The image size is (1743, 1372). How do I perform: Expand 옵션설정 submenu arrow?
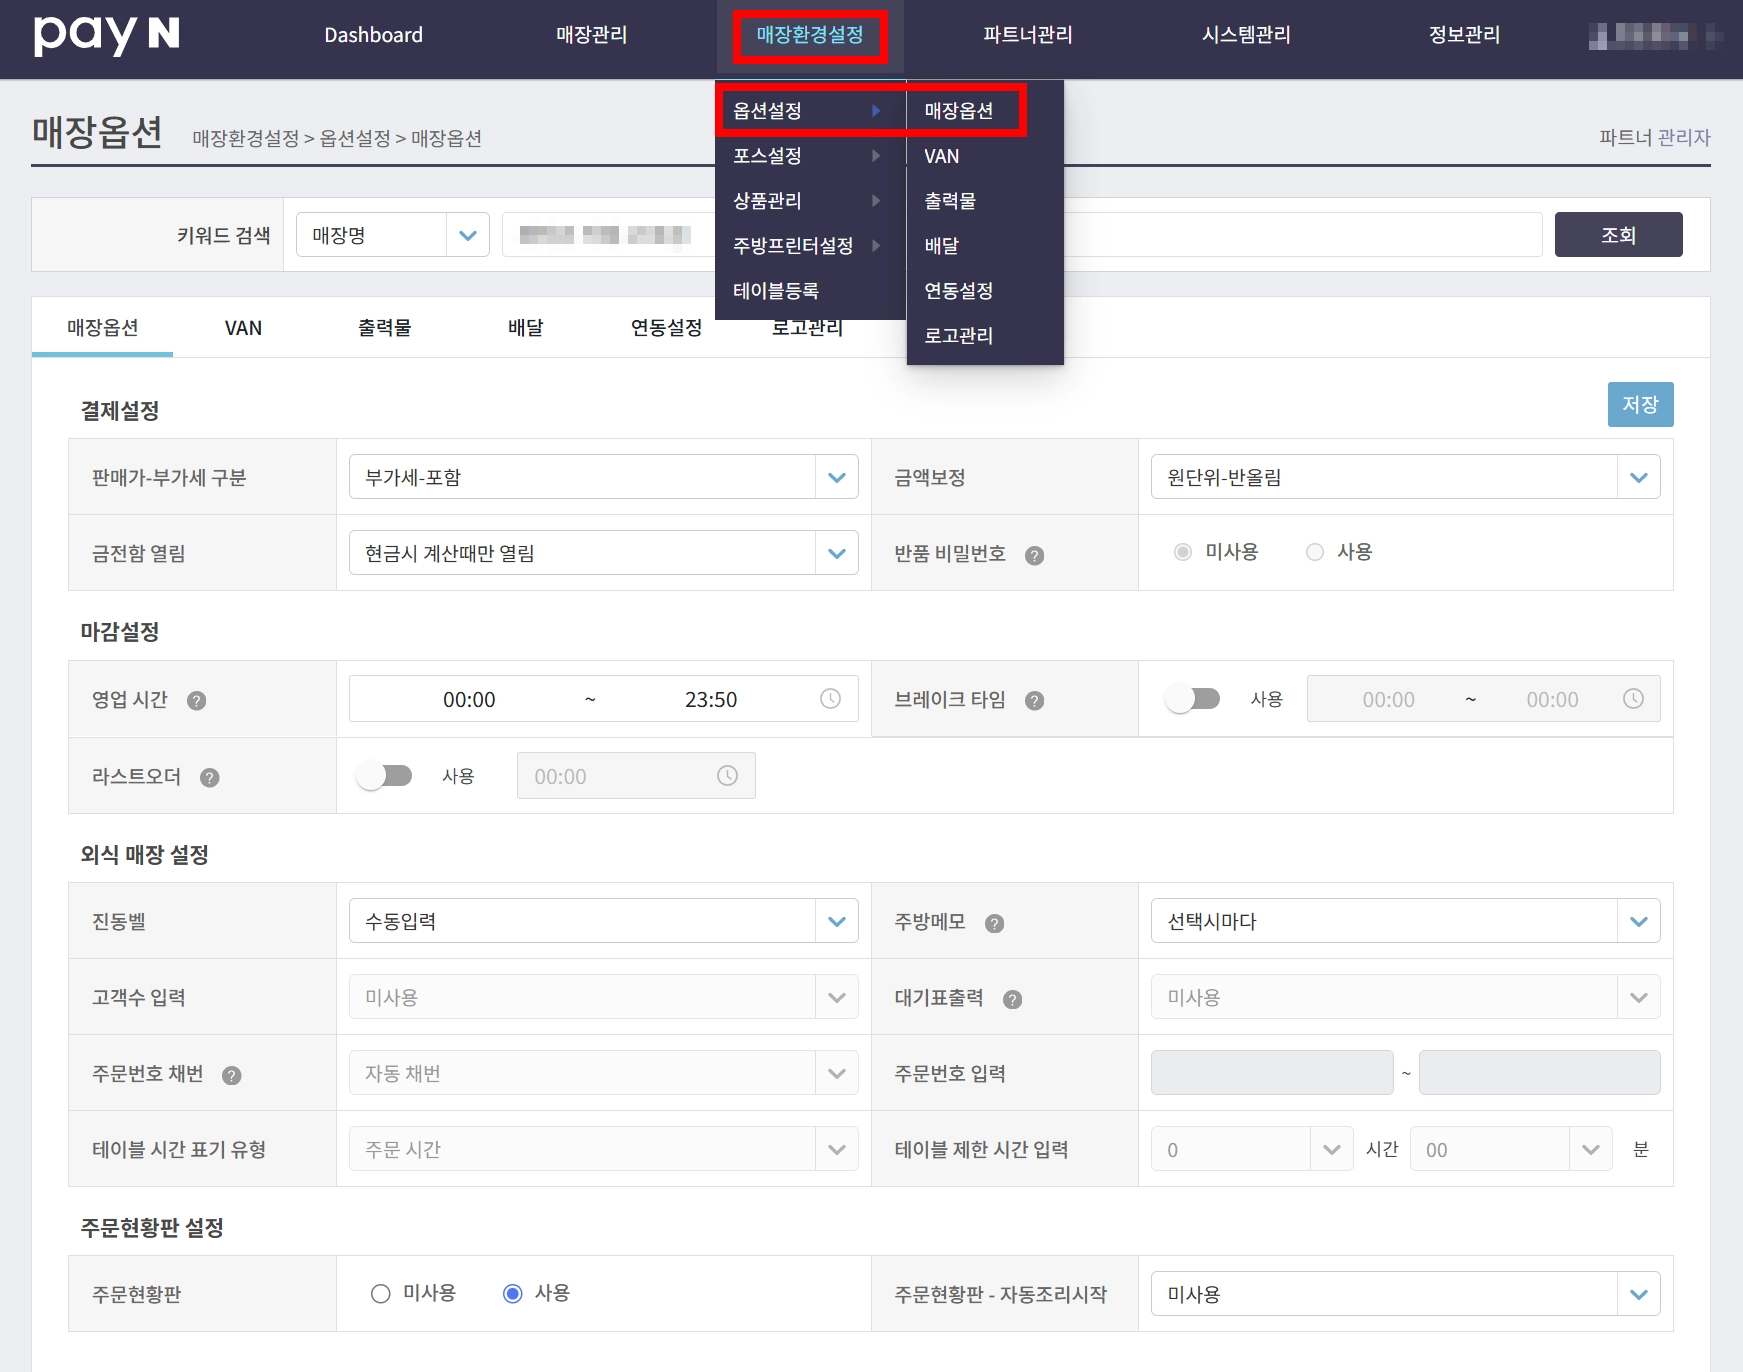coord(876,111)
